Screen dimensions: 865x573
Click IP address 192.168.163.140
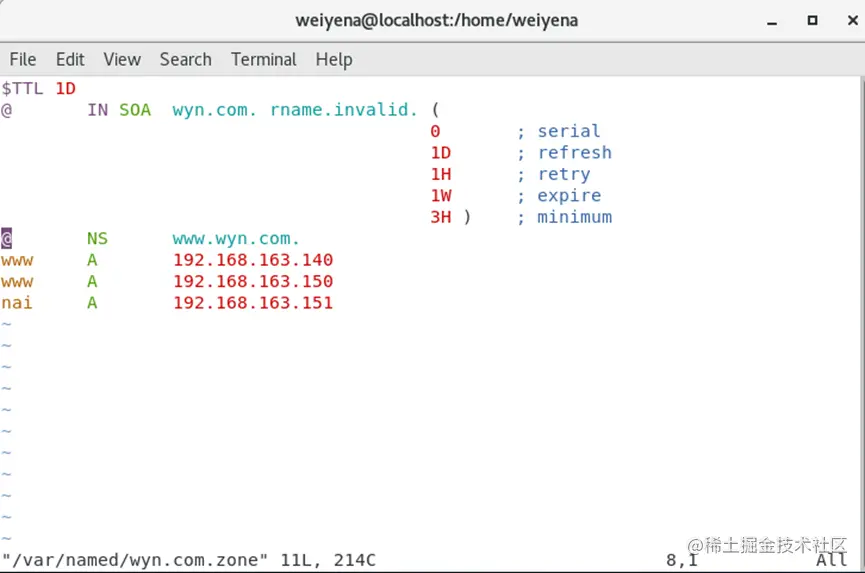(253, 260)
